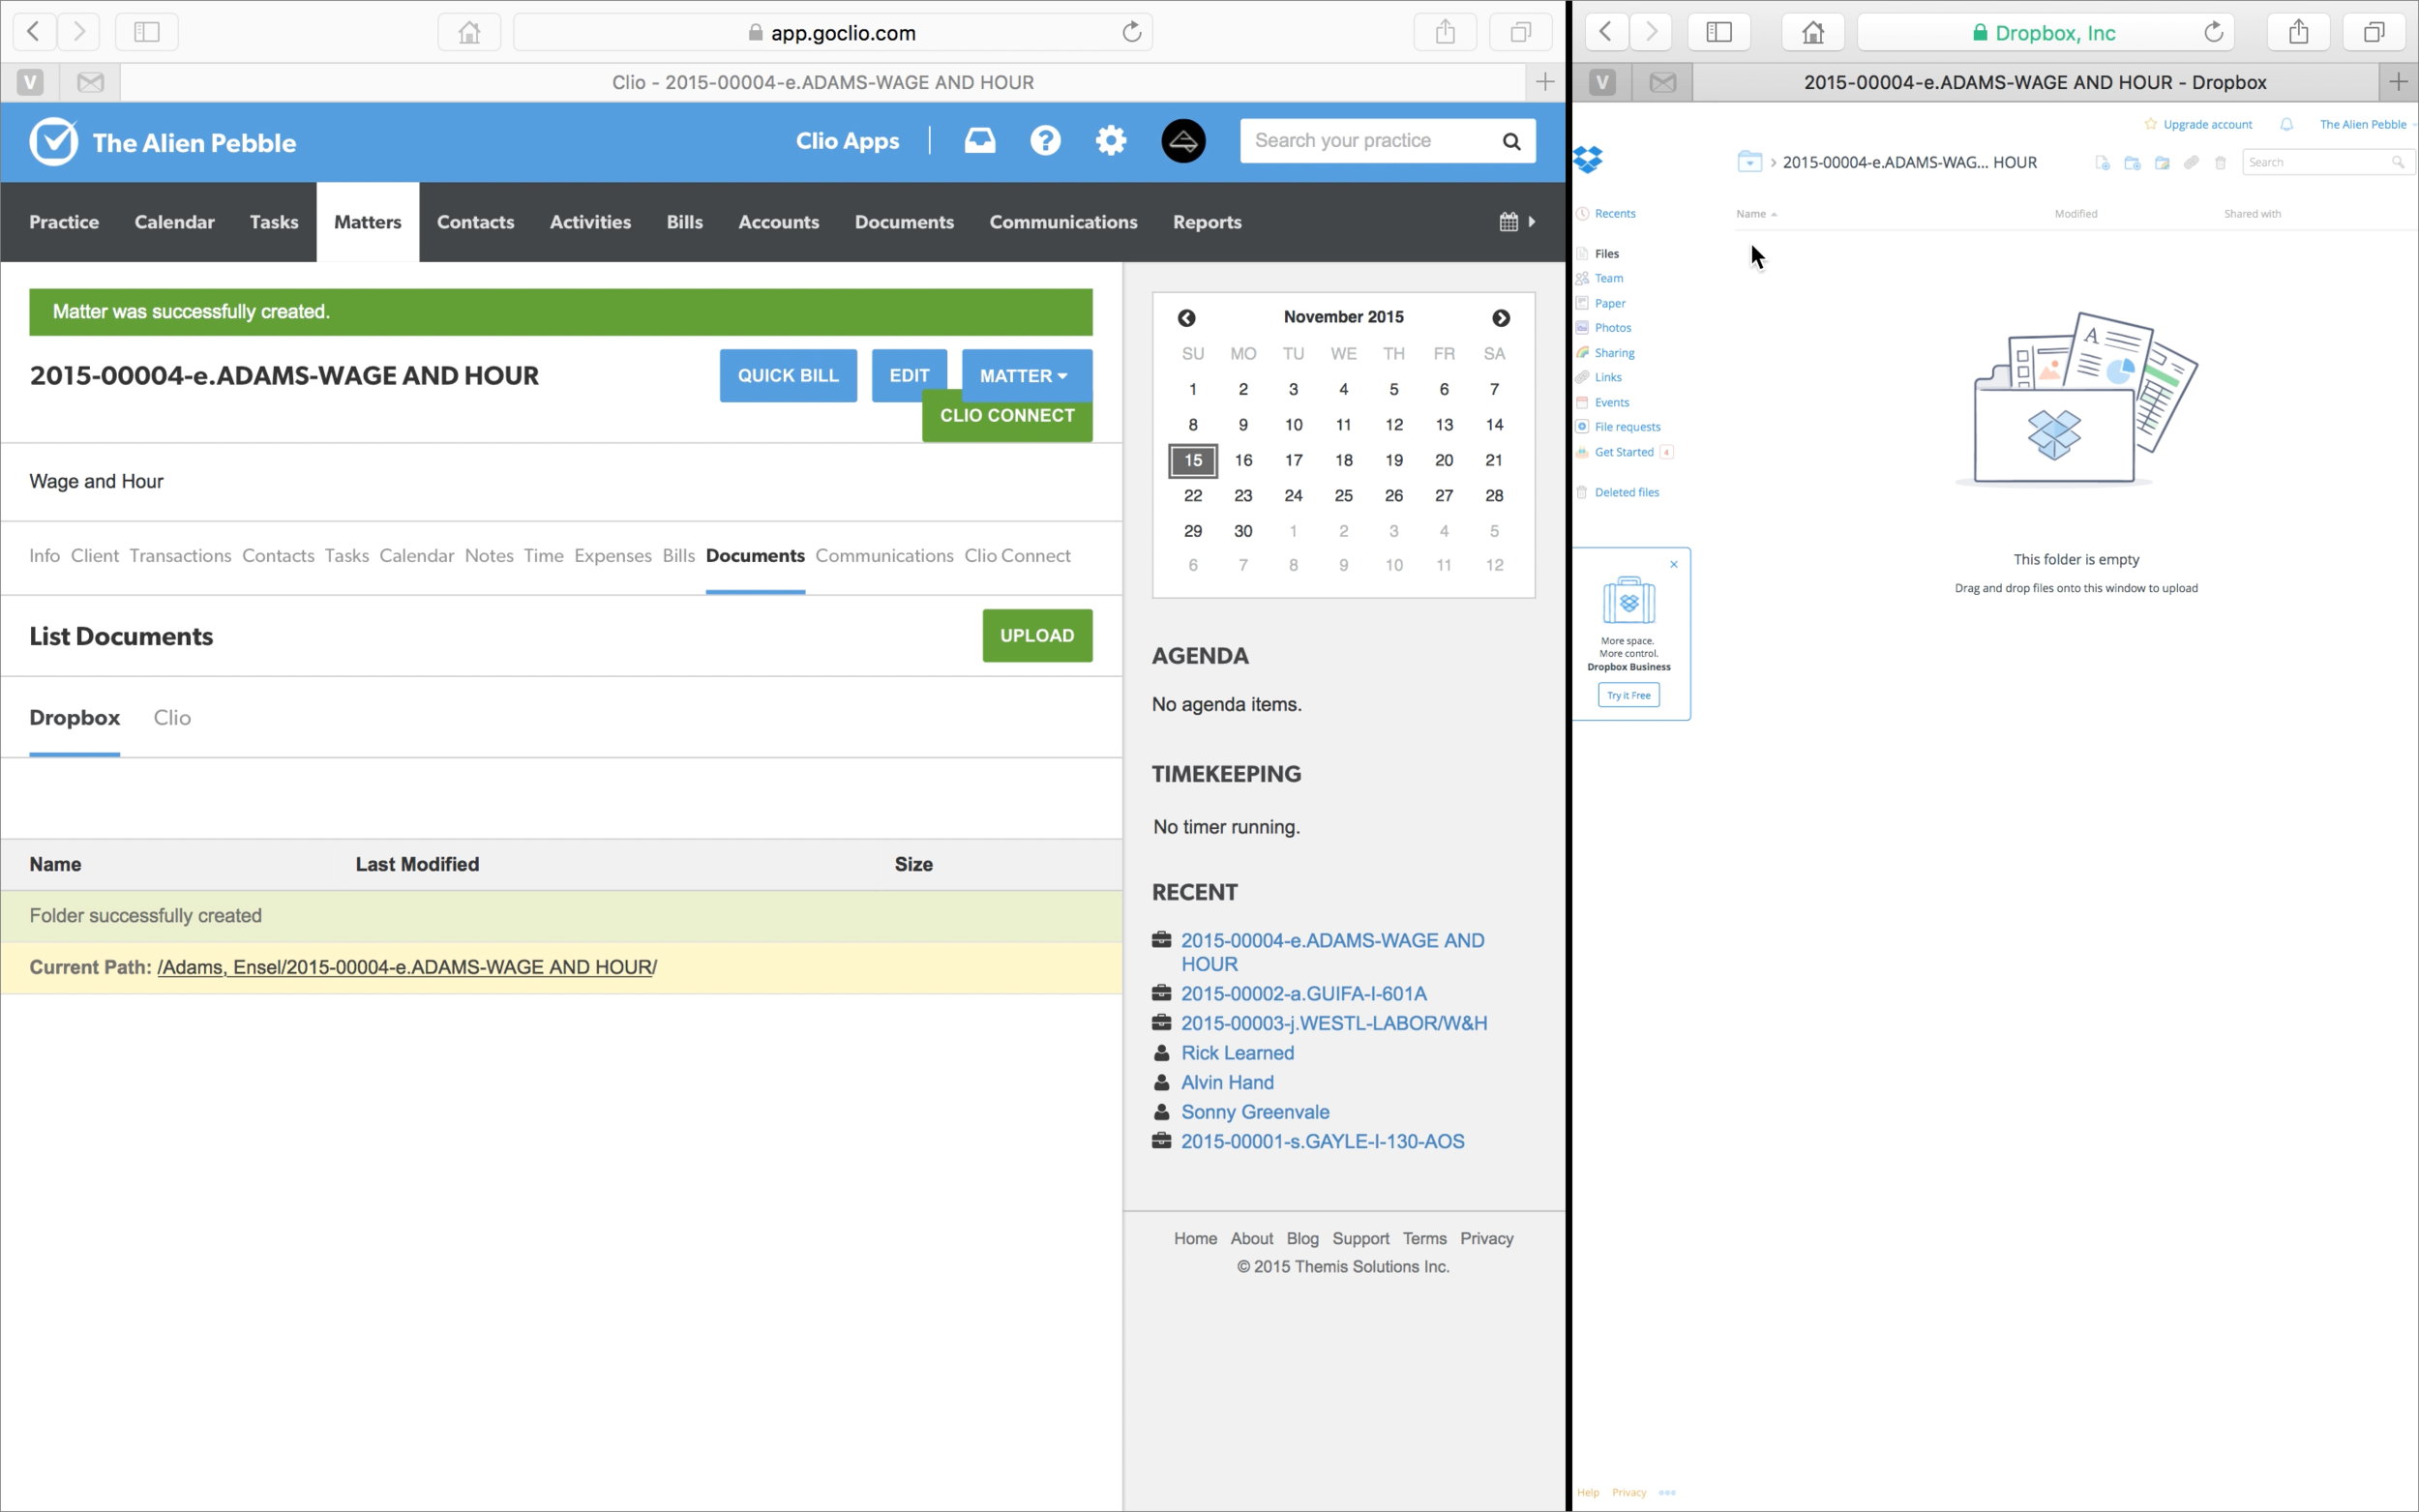Open Clio settings gear icon
Image resolution: width=2419 pixels, height=1512 pixels.
tap(1110, 141)
